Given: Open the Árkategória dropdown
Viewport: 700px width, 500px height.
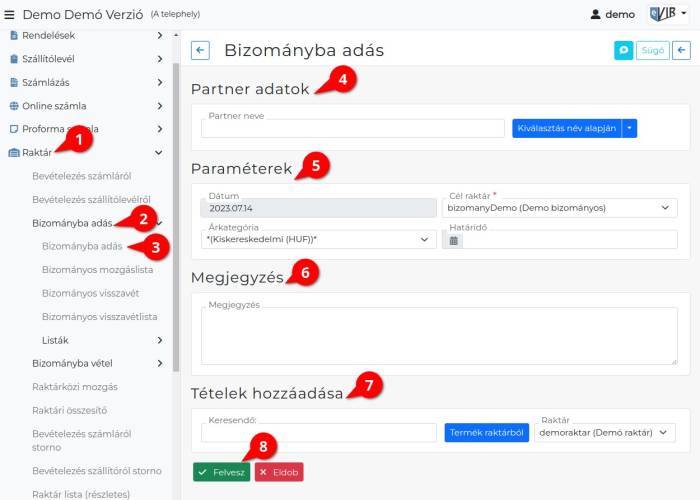Looking at the screenshot, I should 318,240.
